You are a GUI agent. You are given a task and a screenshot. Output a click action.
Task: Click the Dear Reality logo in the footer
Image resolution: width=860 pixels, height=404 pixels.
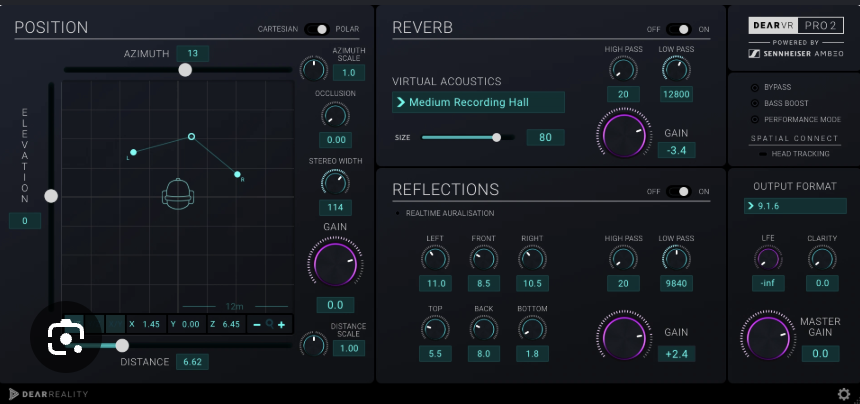[x=48, y=394]
